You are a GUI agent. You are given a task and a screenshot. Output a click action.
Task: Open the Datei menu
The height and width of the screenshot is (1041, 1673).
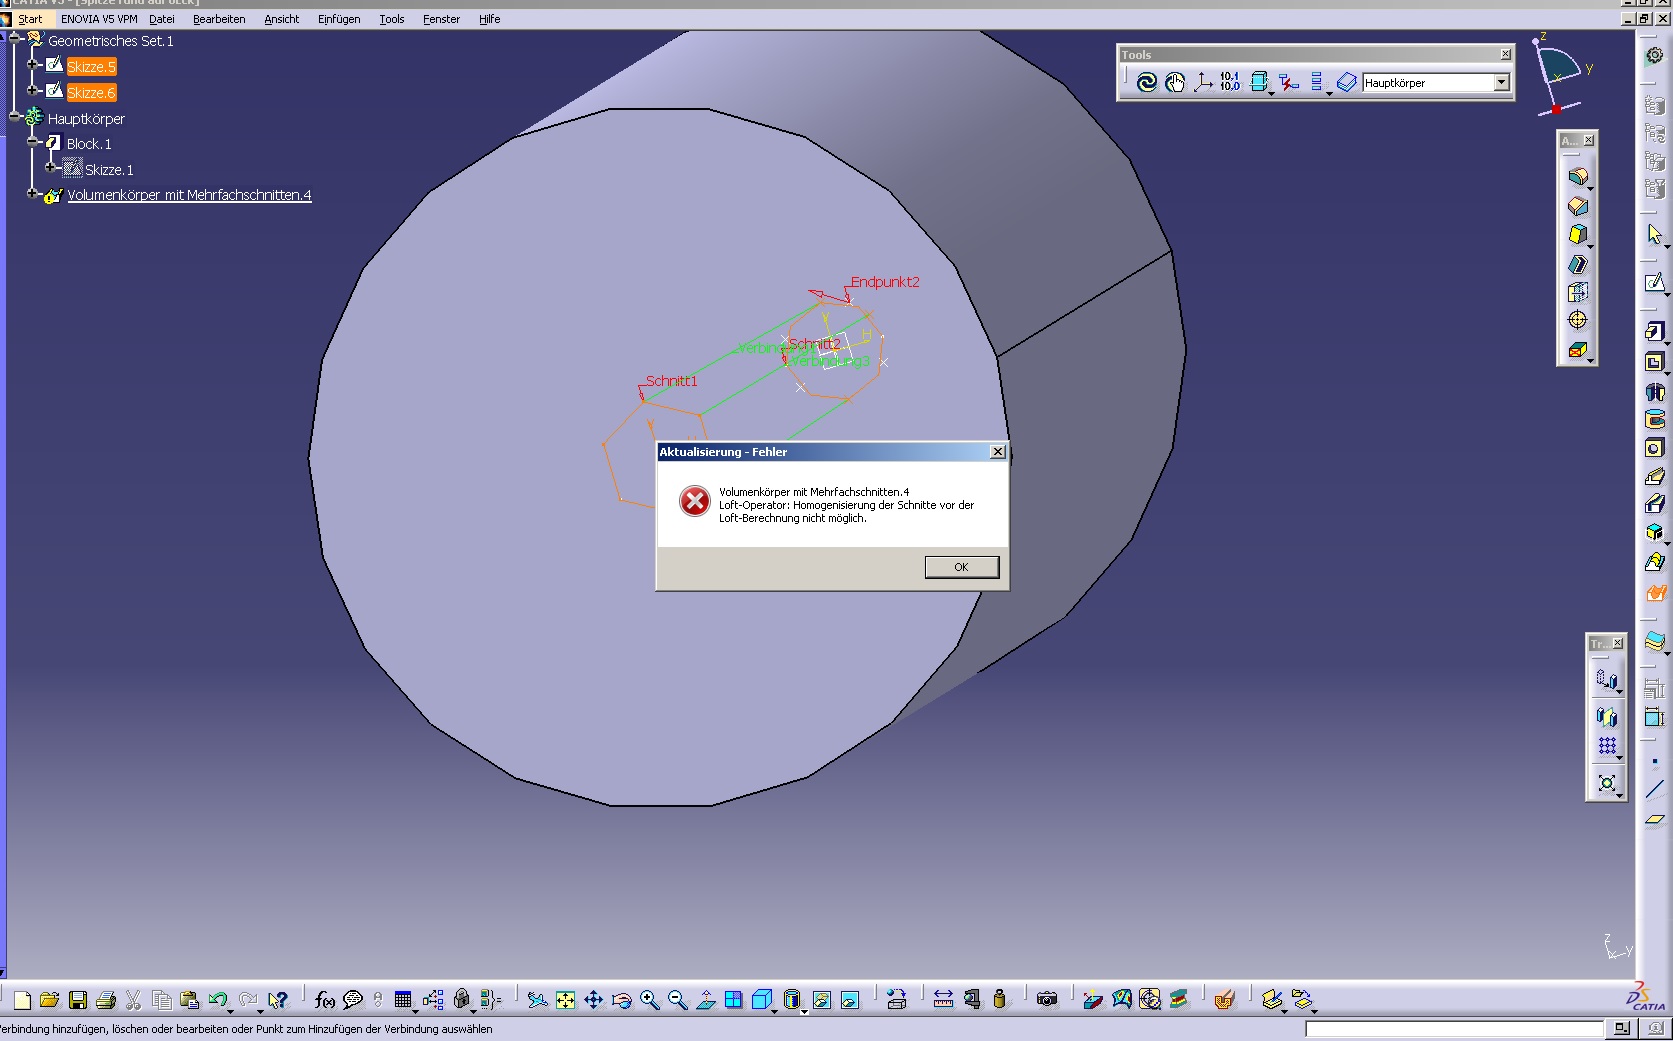(x=162, y=19)
